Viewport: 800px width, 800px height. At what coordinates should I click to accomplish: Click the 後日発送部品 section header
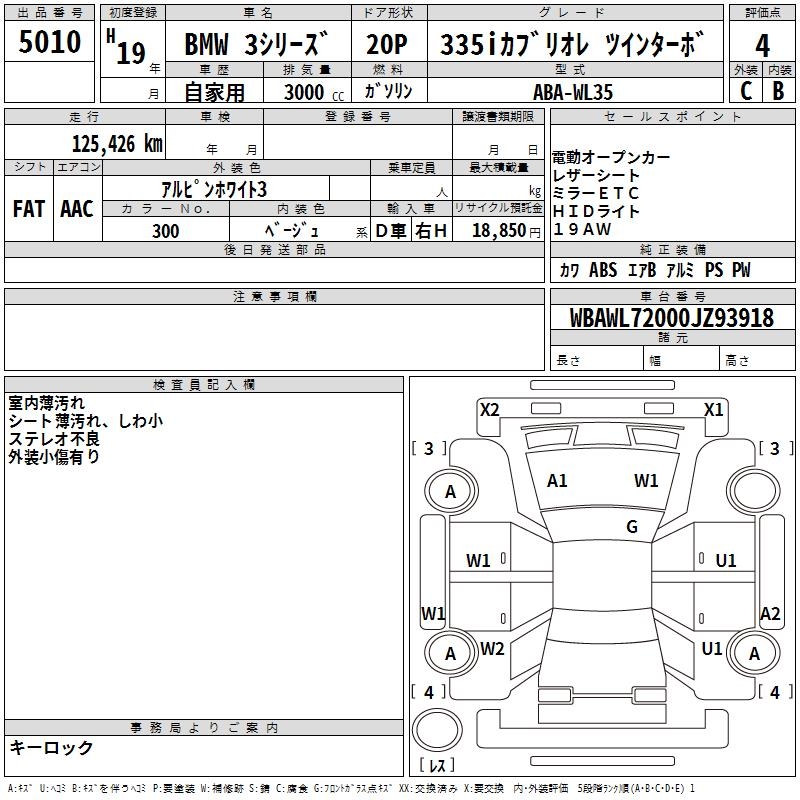click(x=275, y=249)
